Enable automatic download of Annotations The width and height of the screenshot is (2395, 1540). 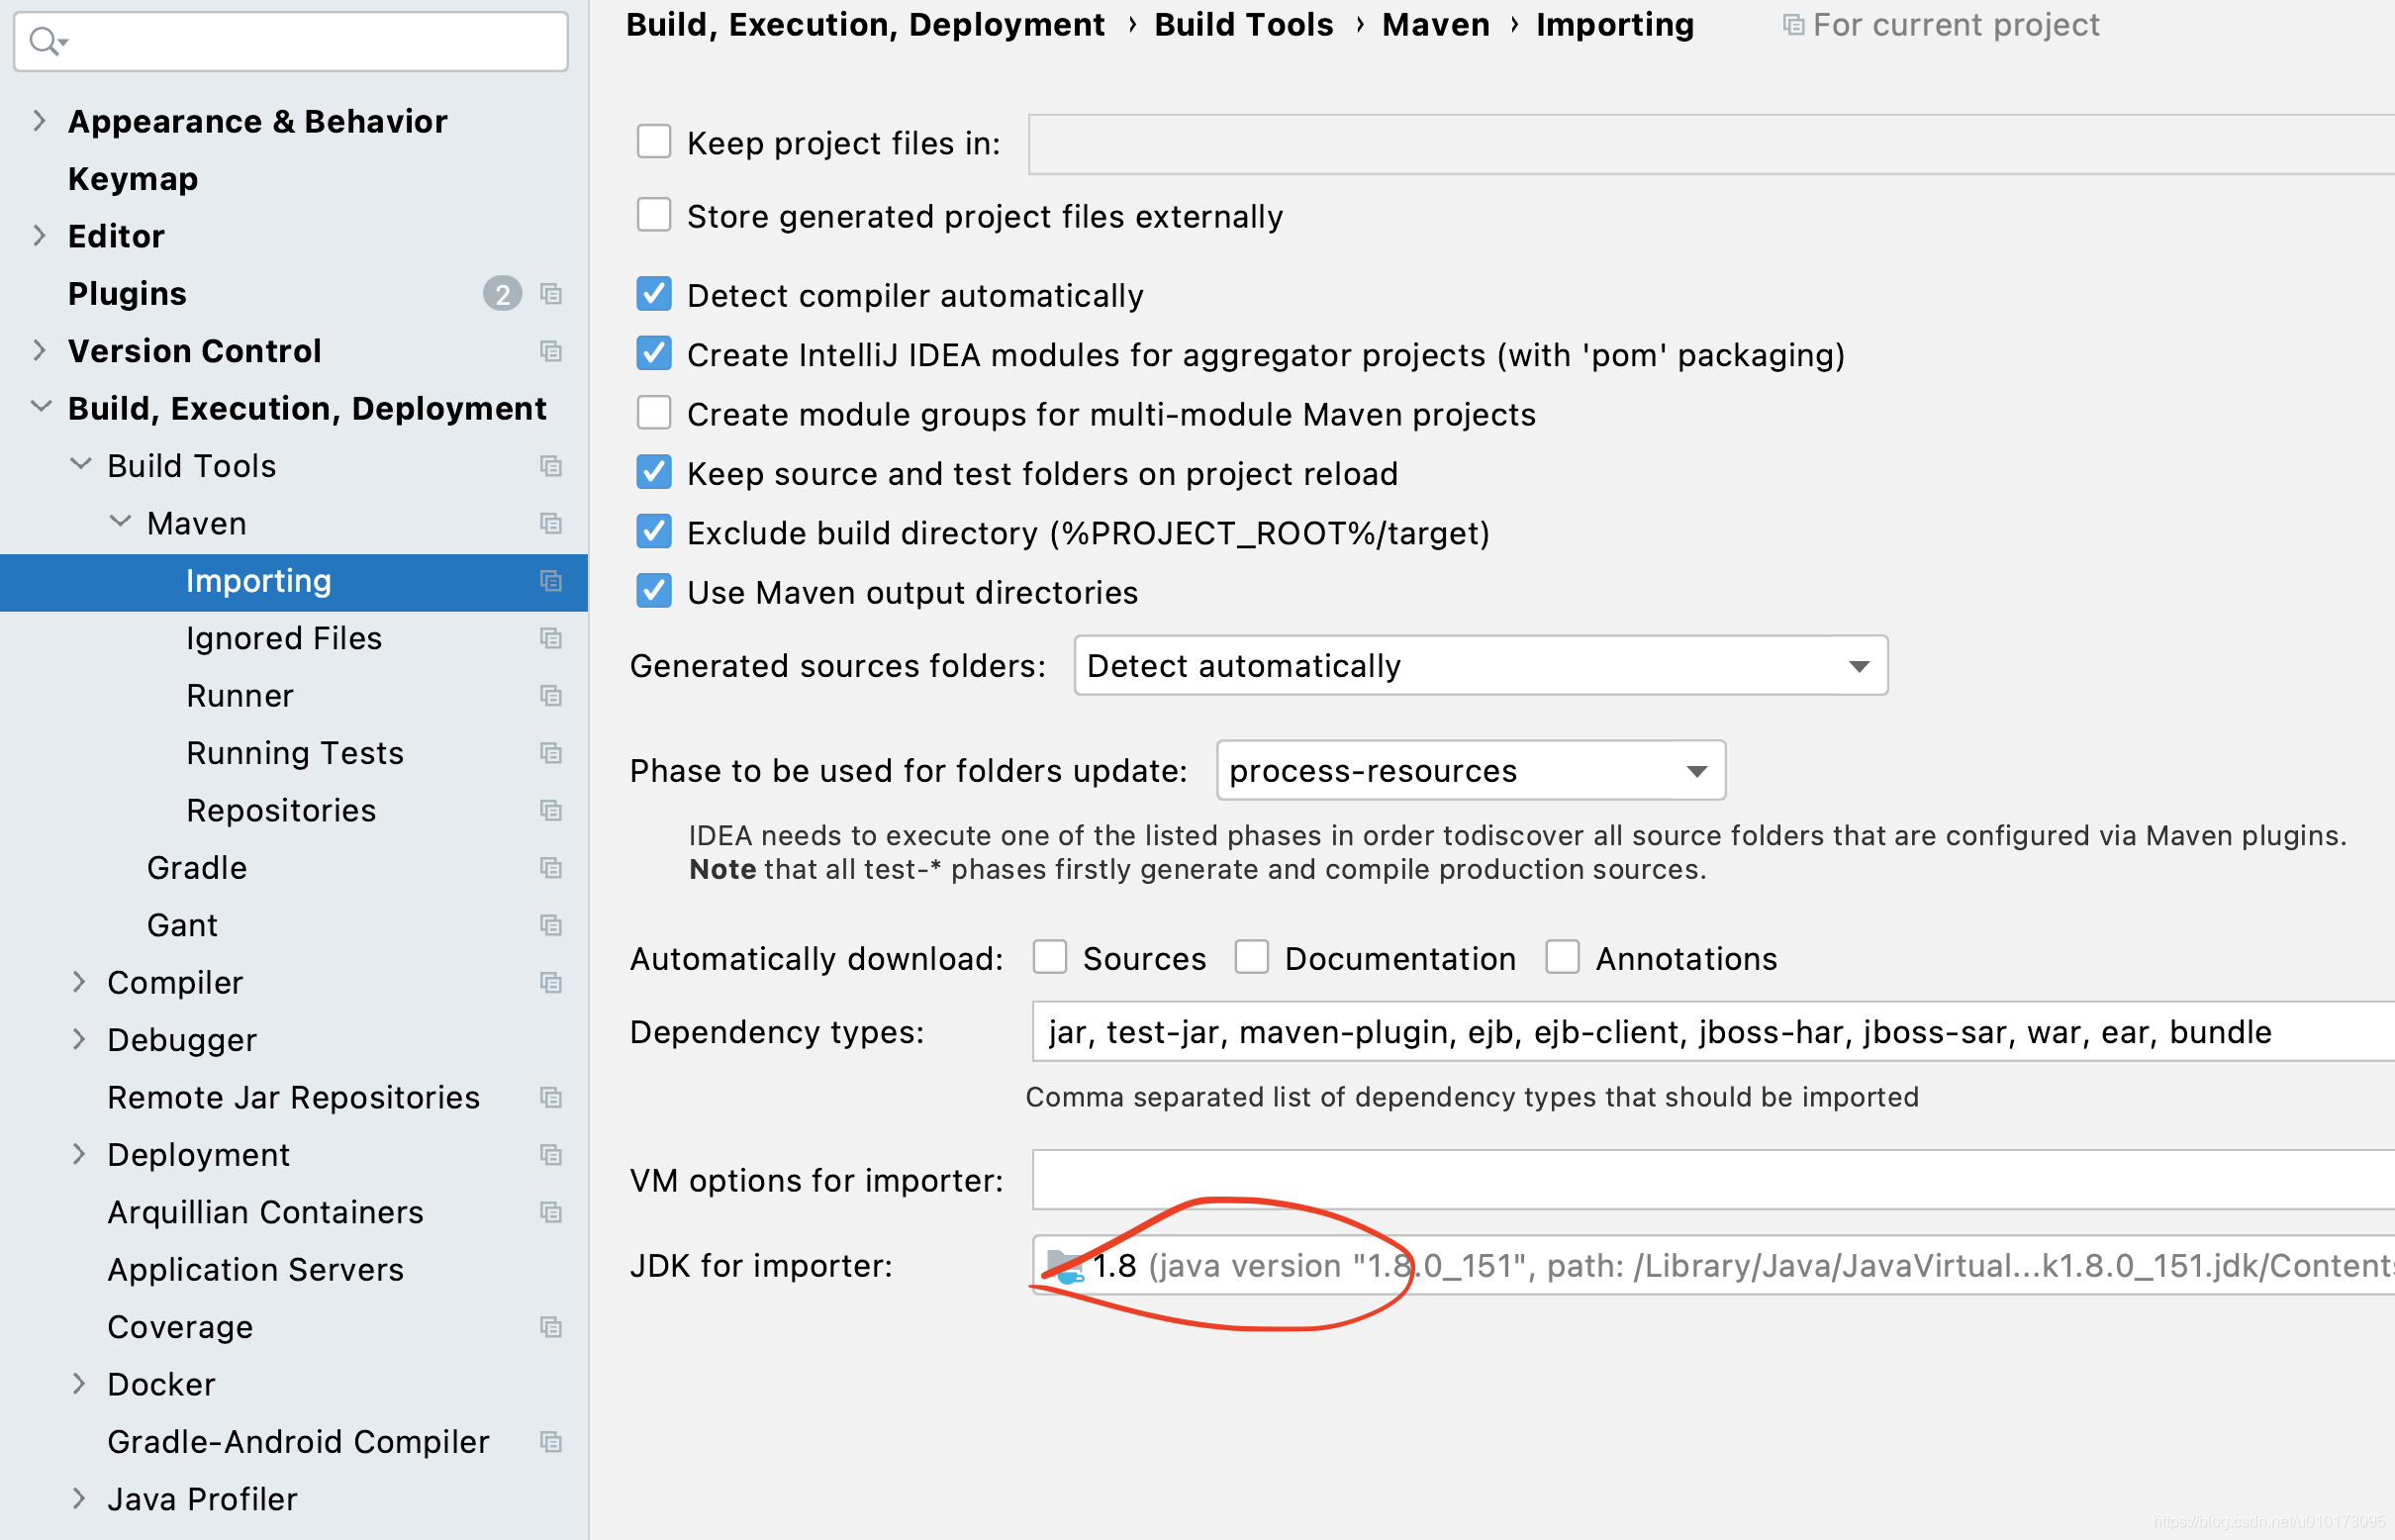(1563, 957)
